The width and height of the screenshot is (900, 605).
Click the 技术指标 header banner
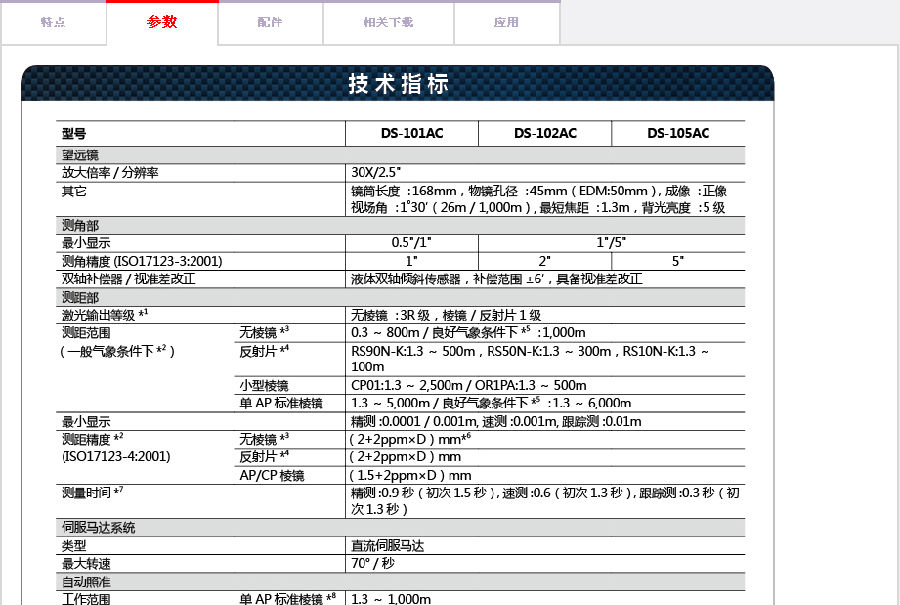[398, 84]
